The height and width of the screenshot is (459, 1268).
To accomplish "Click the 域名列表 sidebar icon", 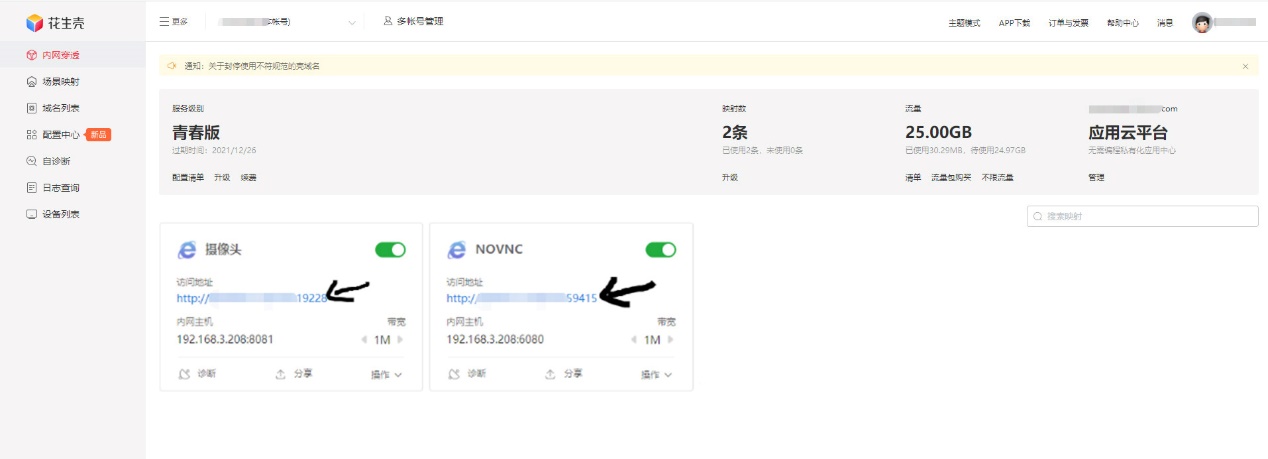I will pos(32,108).
